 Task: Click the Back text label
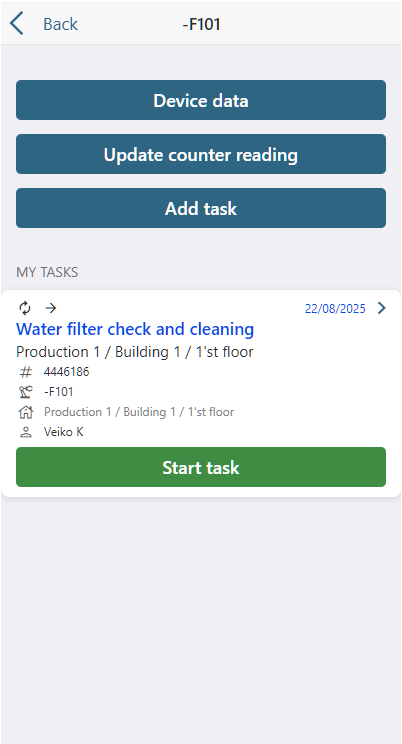(x=60, y=24)
